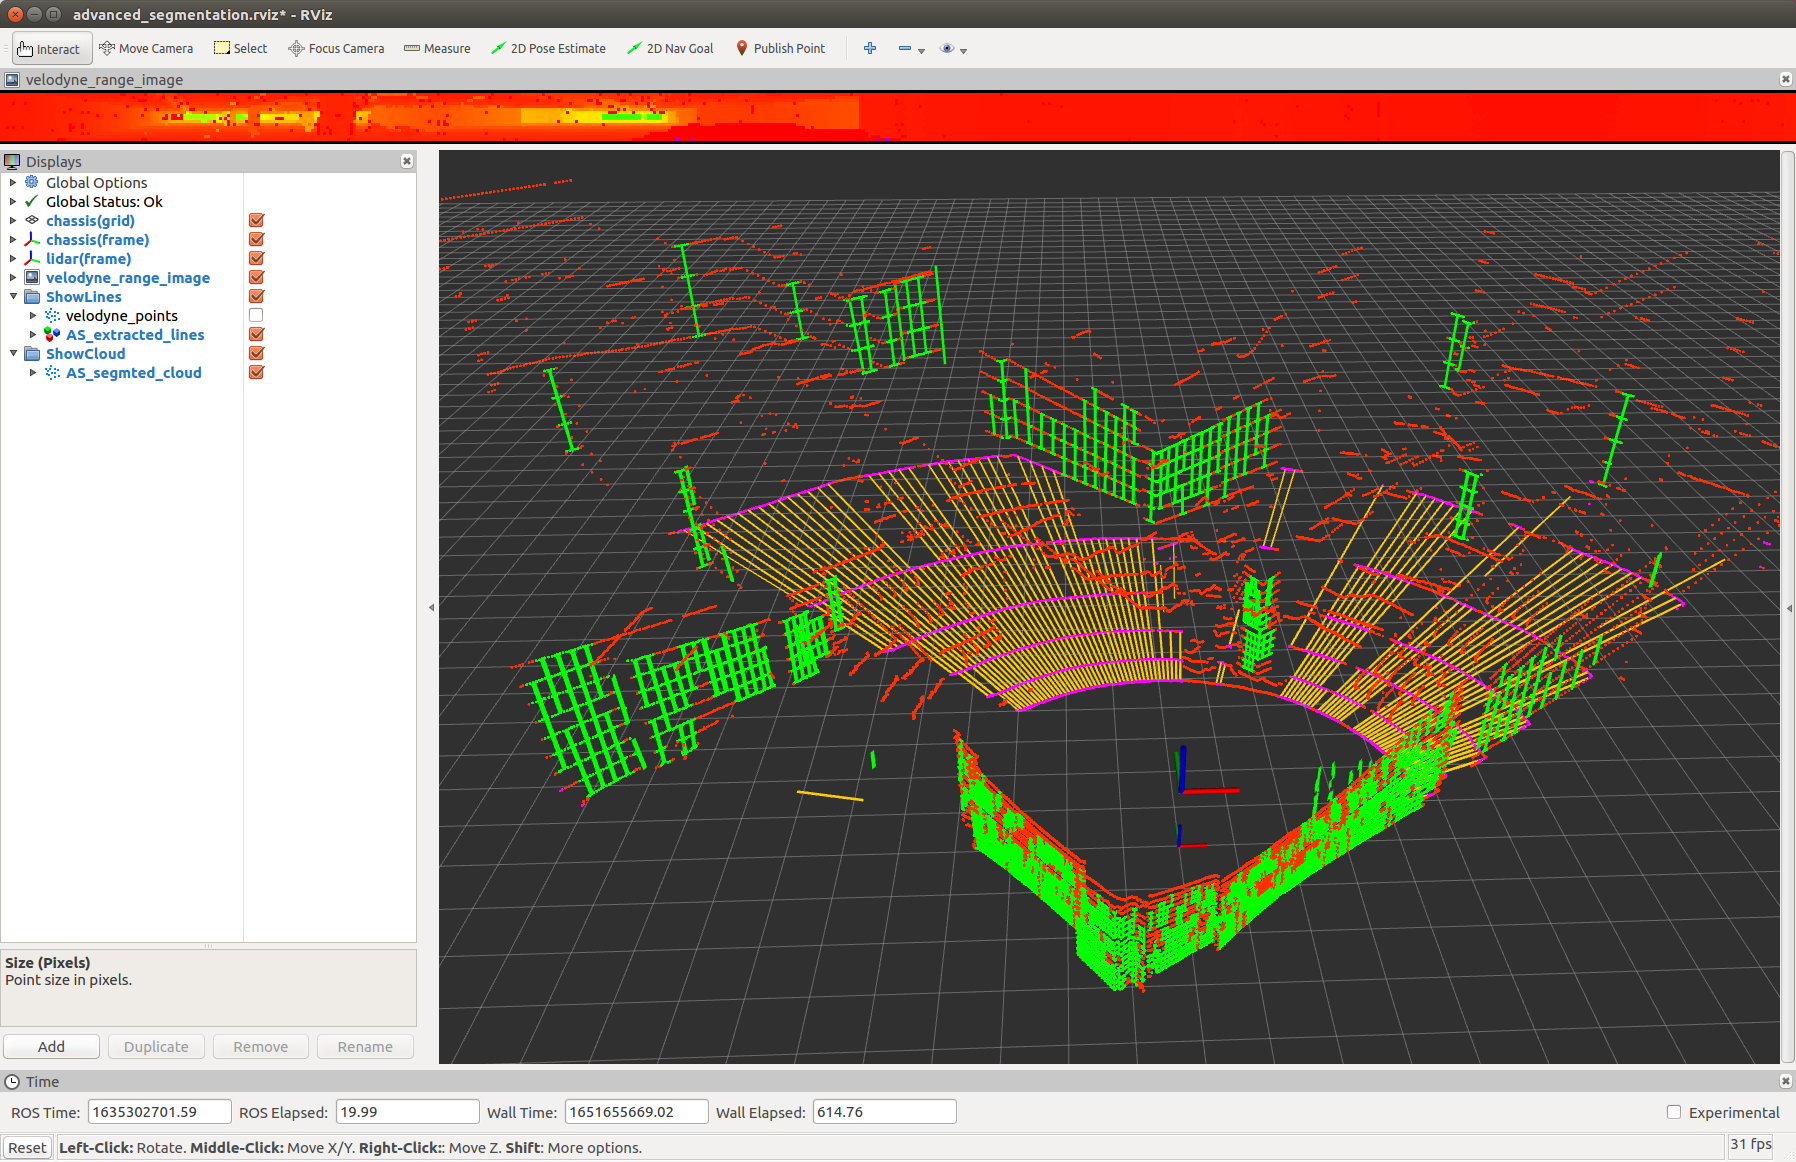The height and width of the screenshot is (1162, 1796).
Task: Click the lidar(frame) axes icon
Action: (32, 258)
